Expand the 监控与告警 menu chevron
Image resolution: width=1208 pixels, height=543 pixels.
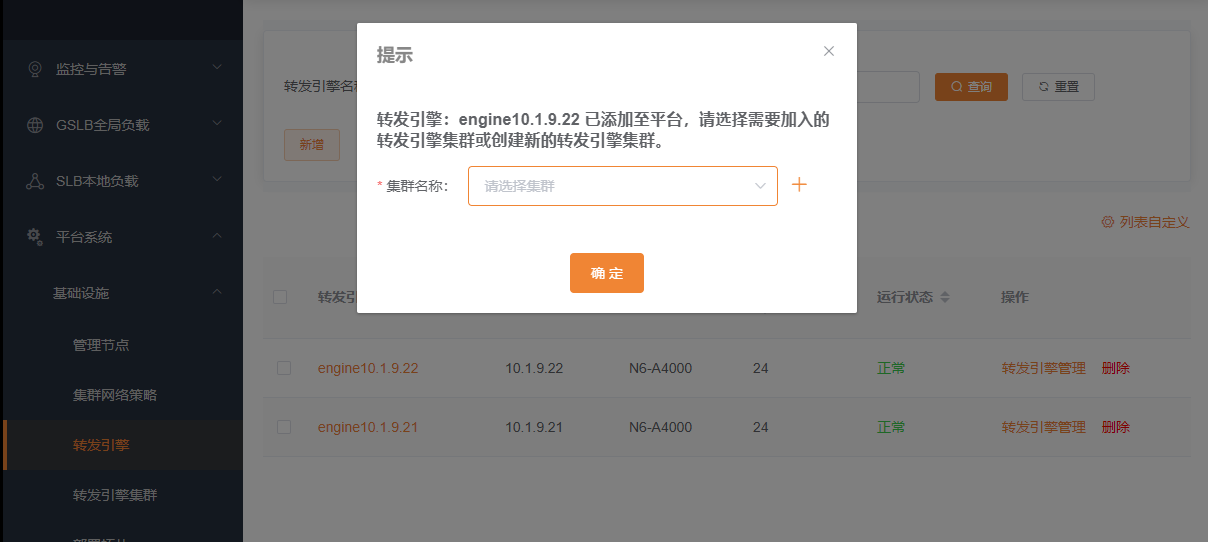click(x=217, y=68)
